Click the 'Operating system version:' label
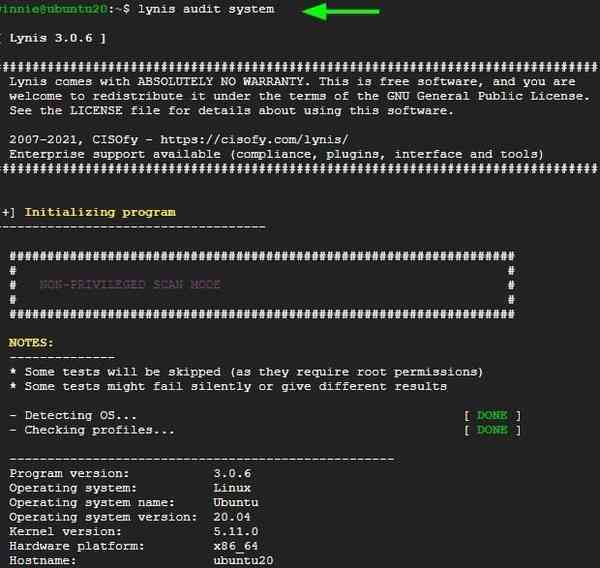Image resolution: width=600 pixels, height=568 pixels. [x=103, y=517]
